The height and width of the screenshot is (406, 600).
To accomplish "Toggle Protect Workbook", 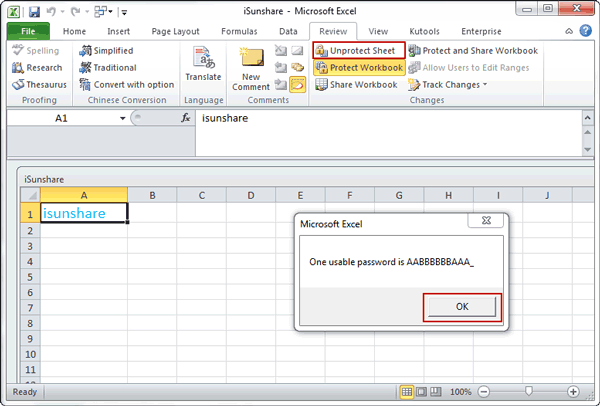I will tap(359, 68).
